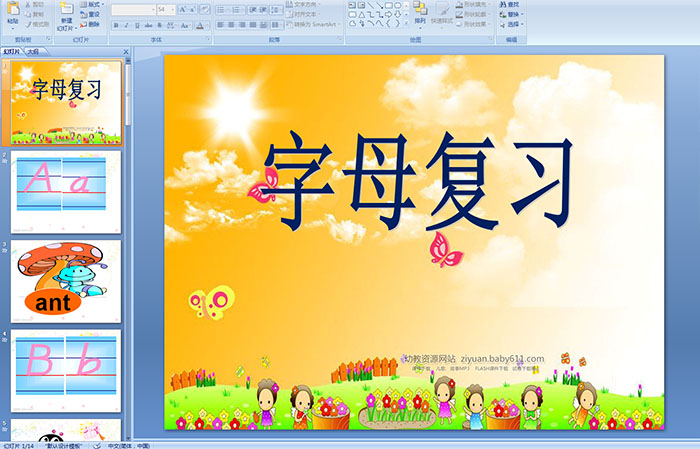Toggle Underline formatting
This screenshot has width=700, height=449.
pos(137,25)
